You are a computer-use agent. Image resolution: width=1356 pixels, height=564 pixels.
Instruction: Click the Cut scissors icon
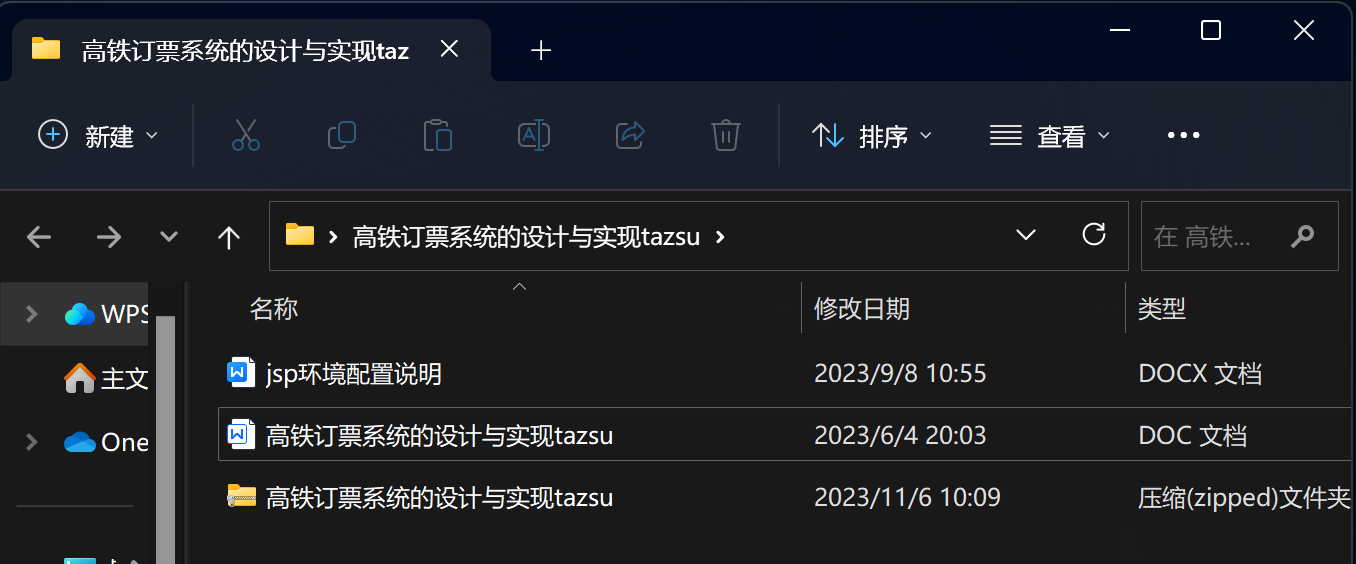pyautogui.click(x=245, y=135)
